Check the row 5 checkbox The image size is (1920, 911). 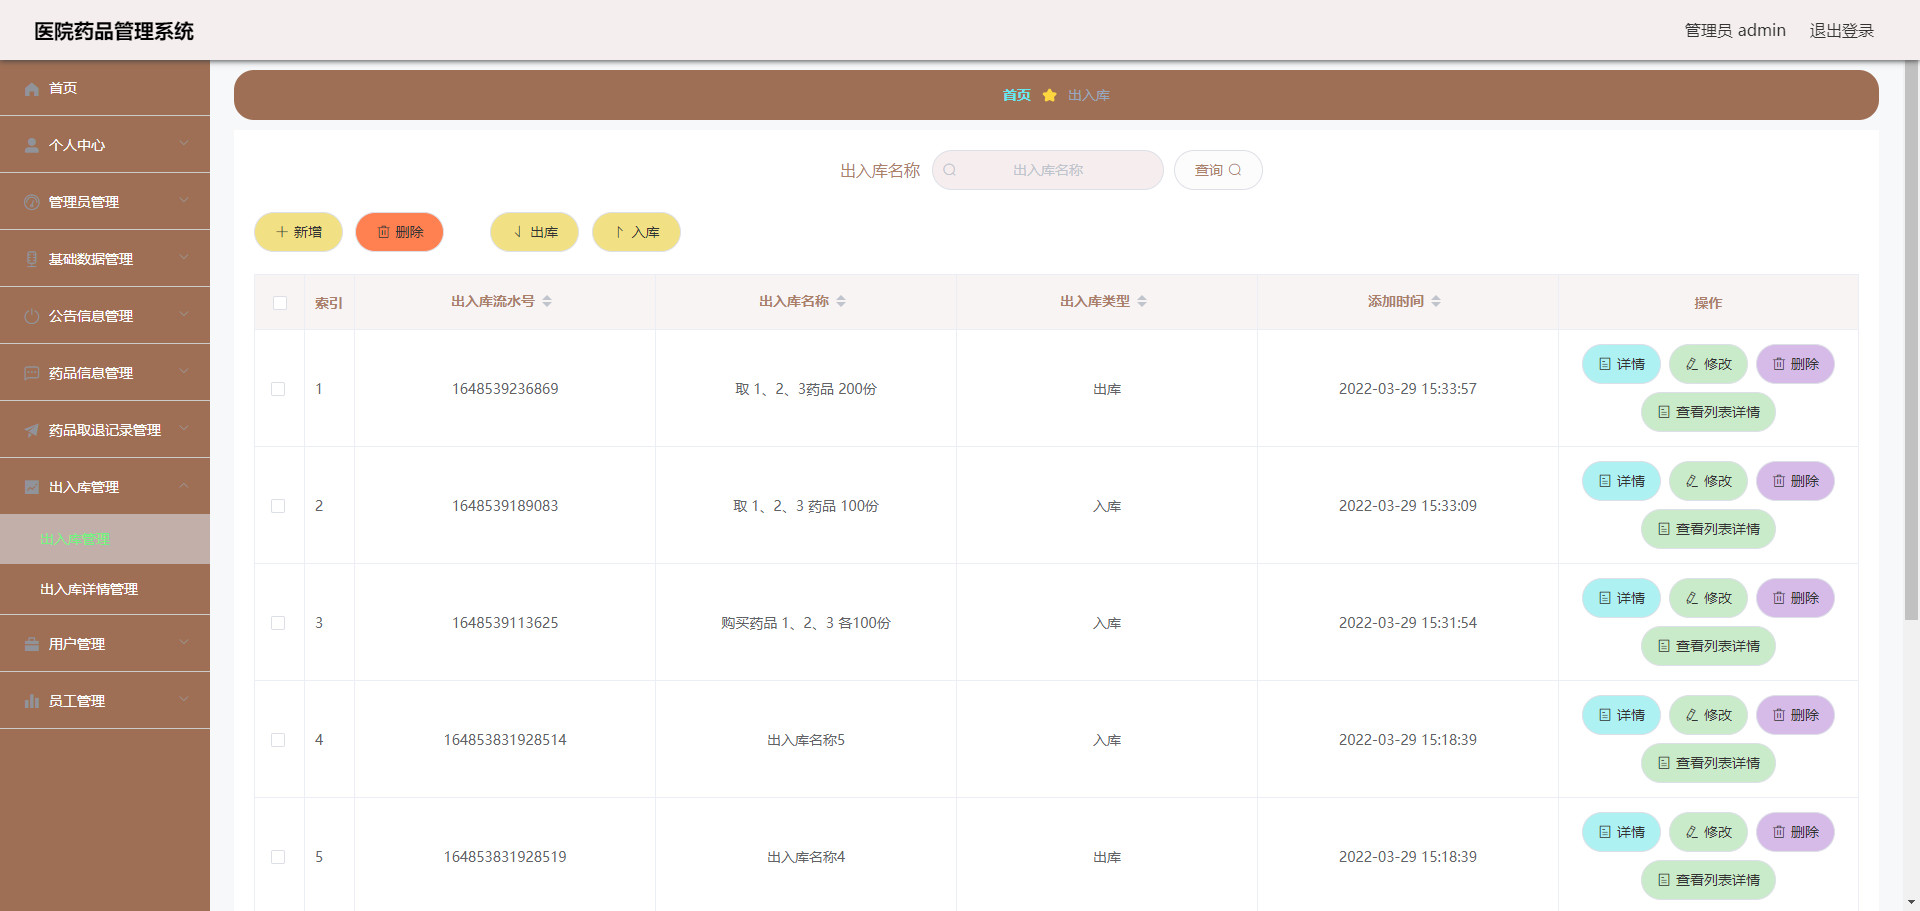[x=278, y=857]
